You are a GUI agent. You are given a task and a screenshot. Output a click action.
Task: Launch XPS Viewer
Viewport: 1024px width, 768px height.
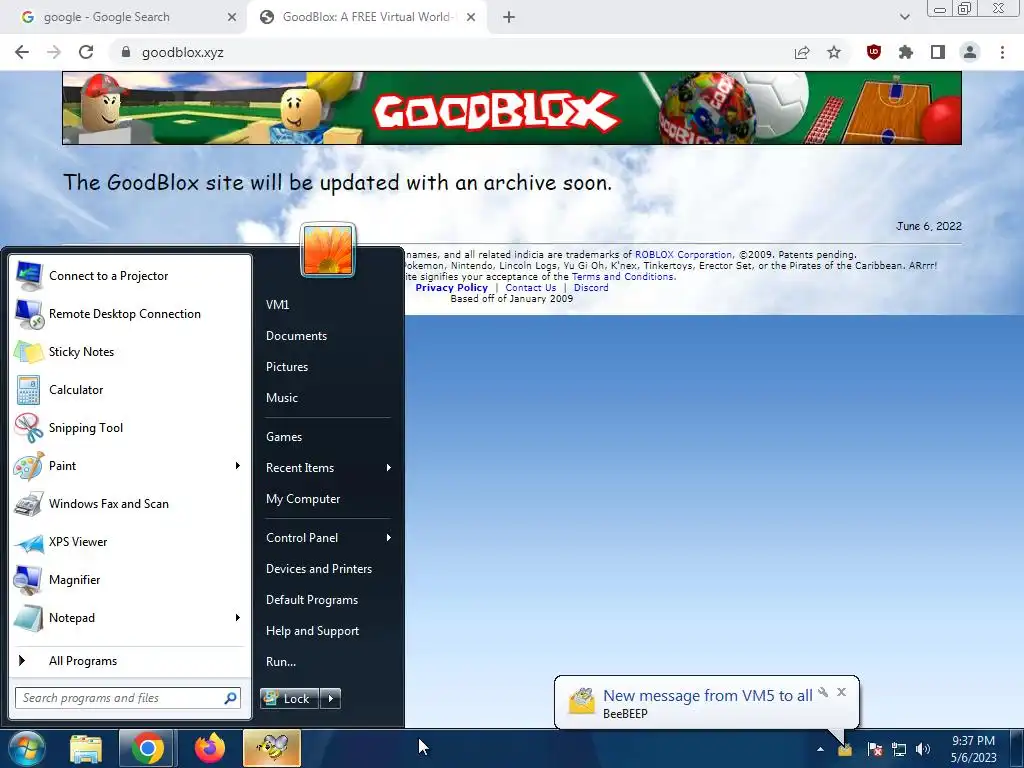129,542
